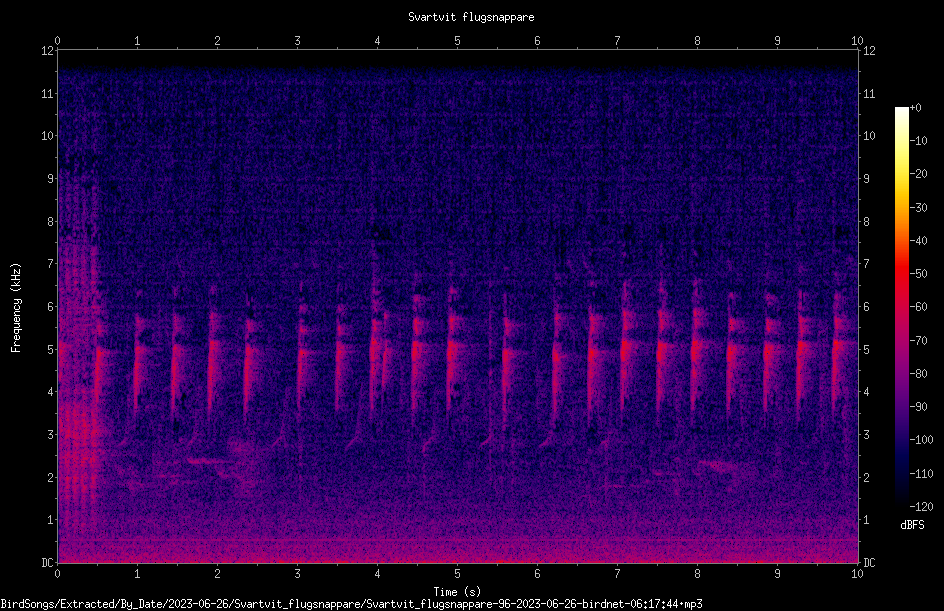Click the '-20' color scale label
This screenshot has width=944, height=611.
[x=918, y=174]
